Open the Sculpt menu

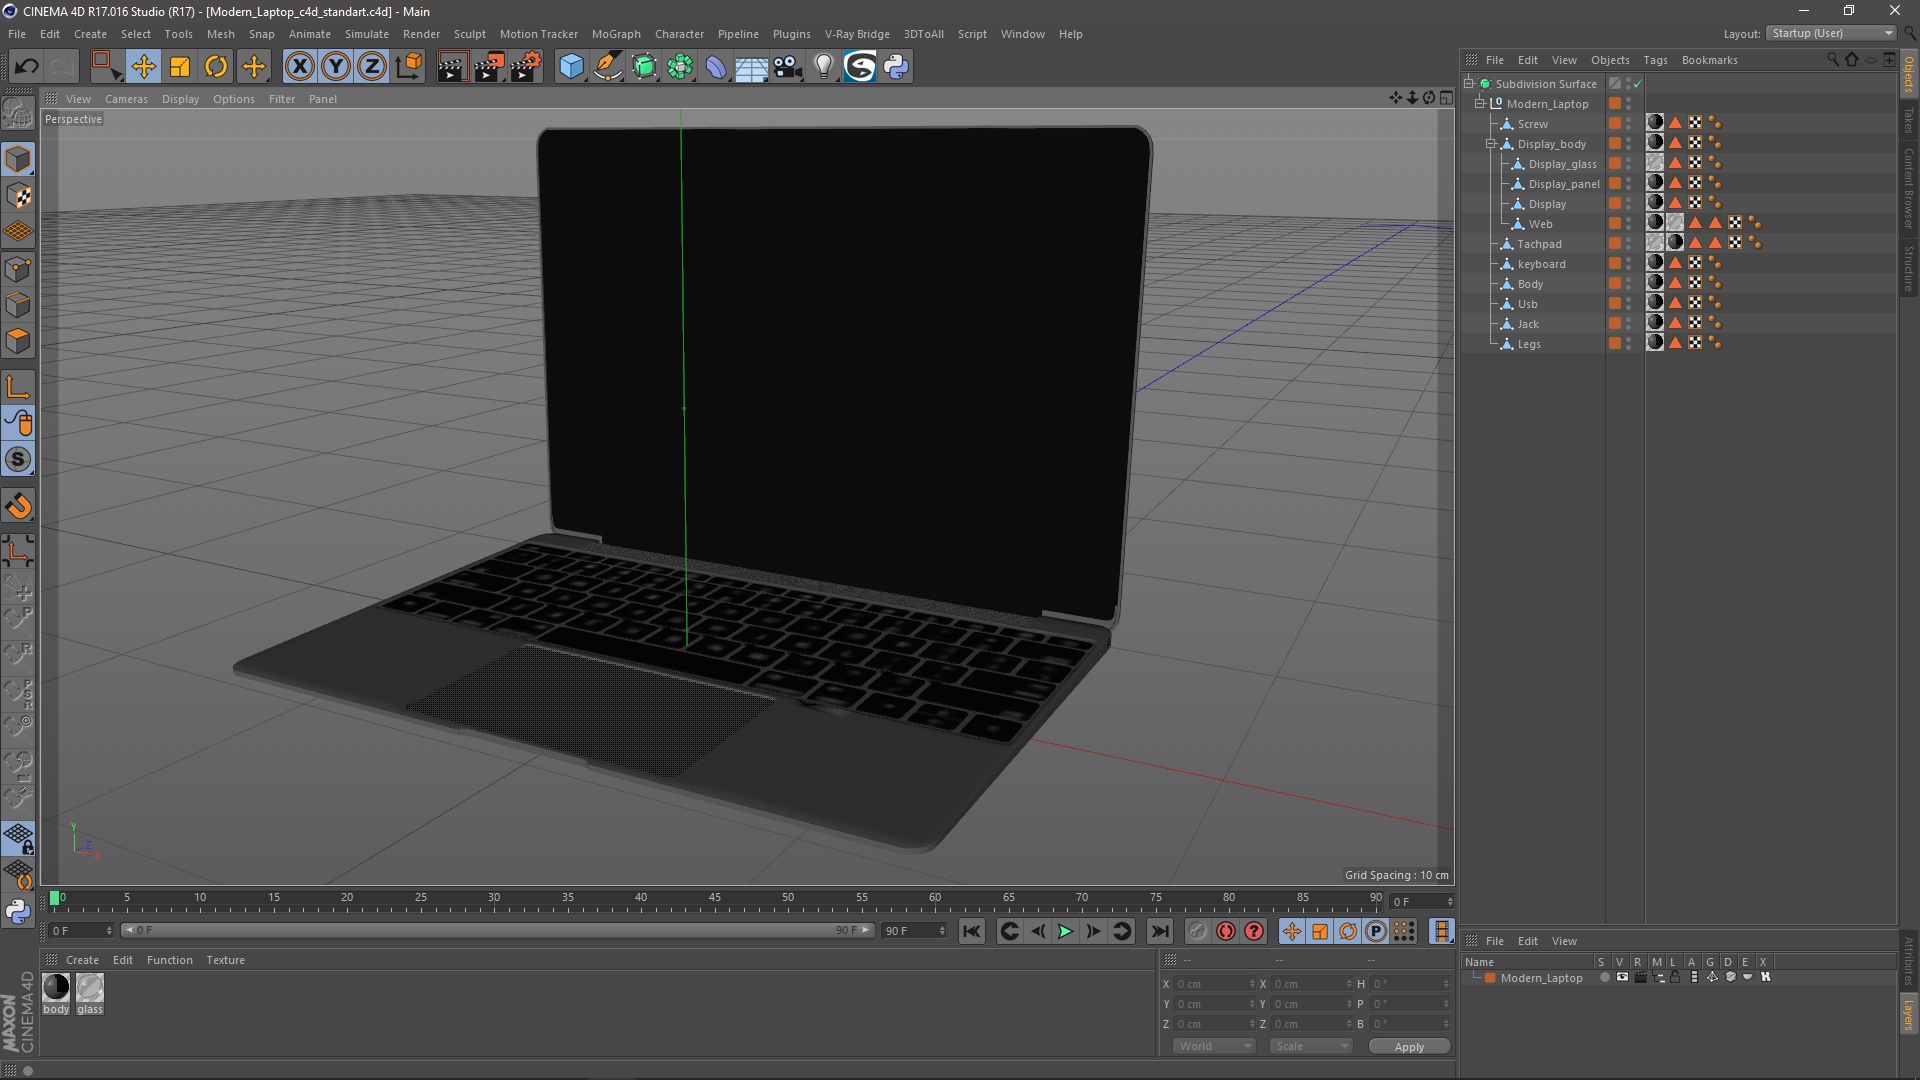(469, 34)
